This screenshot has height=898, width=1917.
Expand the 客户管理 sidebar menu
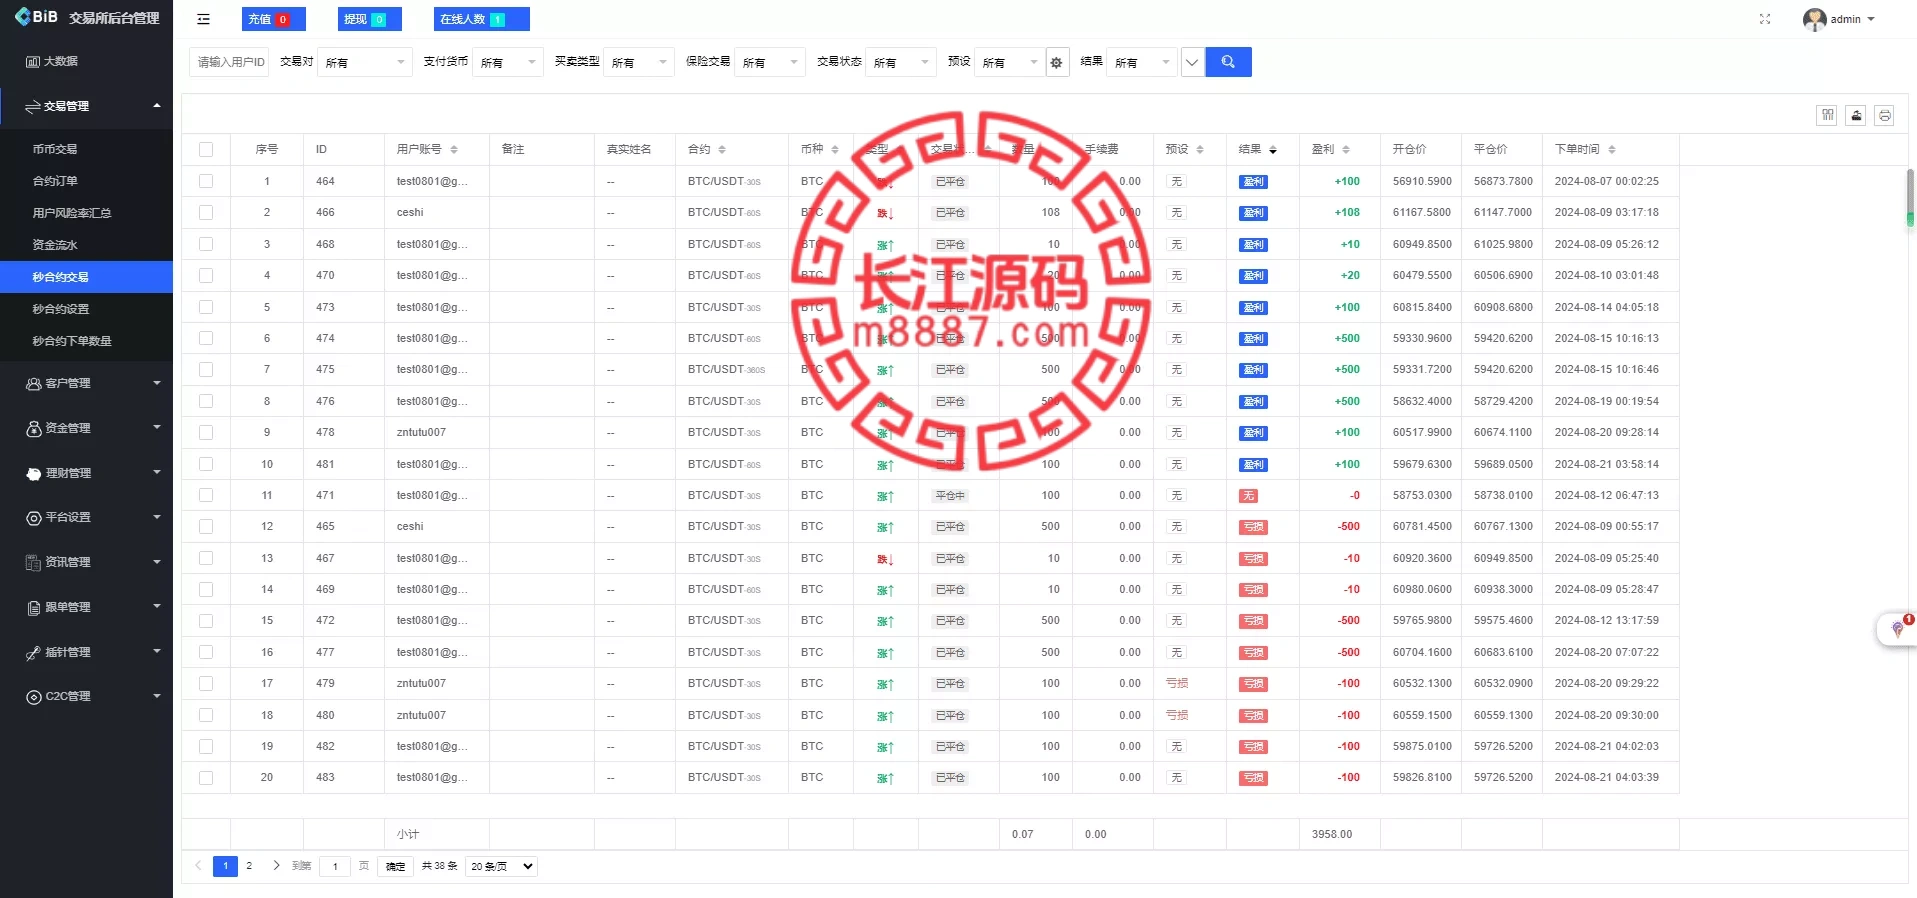point(86,383)
